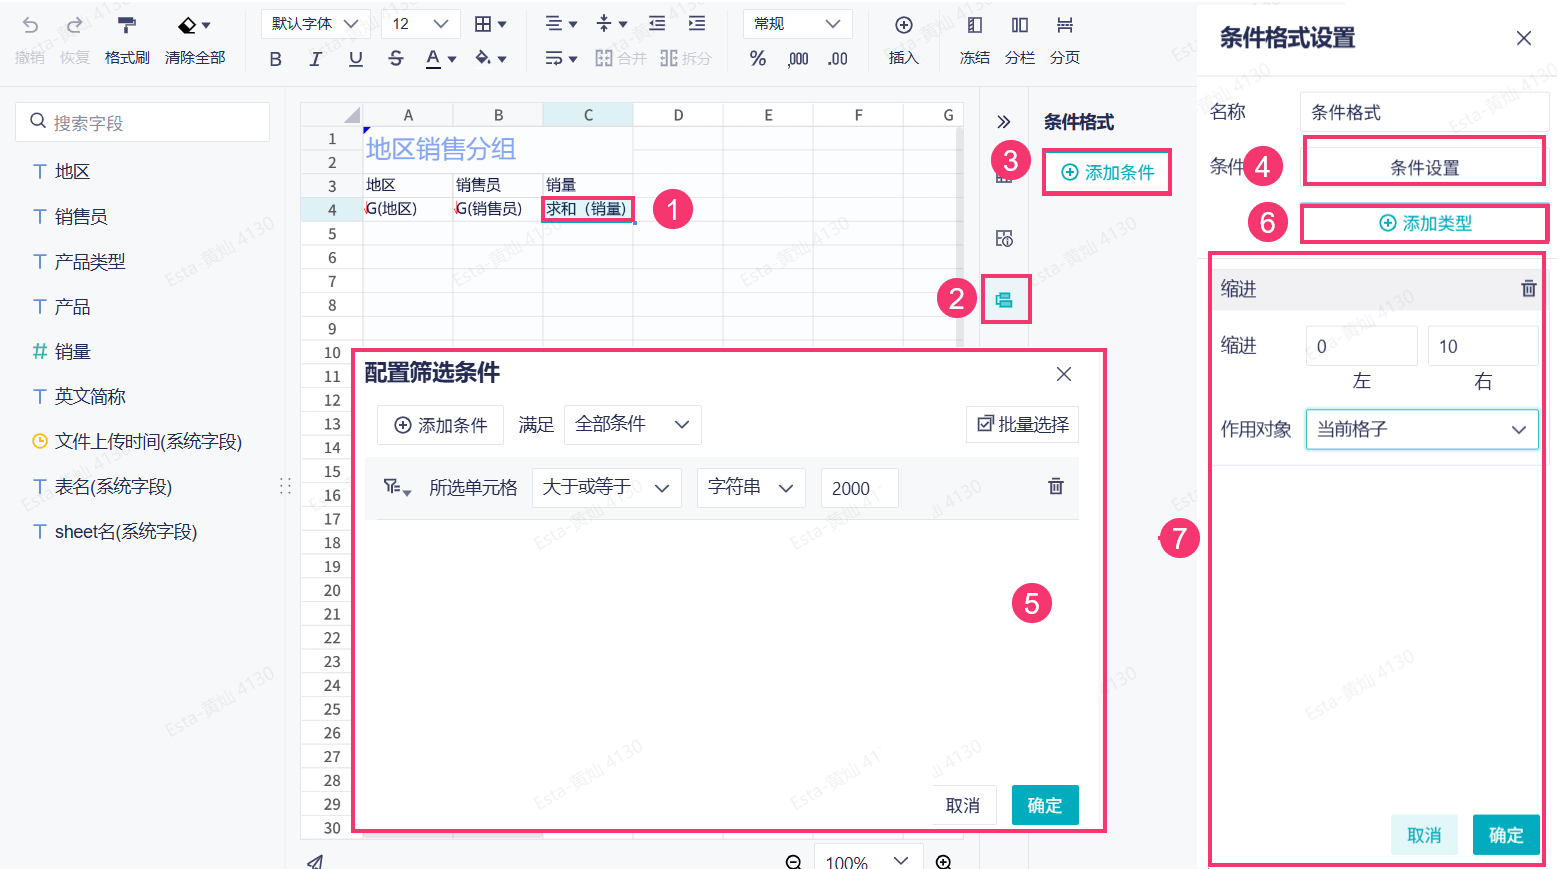The height and width of the screenshot is (869, 1557).
Task: Click 批量选择 checkbox button
Action: [x=1022, y=424]
